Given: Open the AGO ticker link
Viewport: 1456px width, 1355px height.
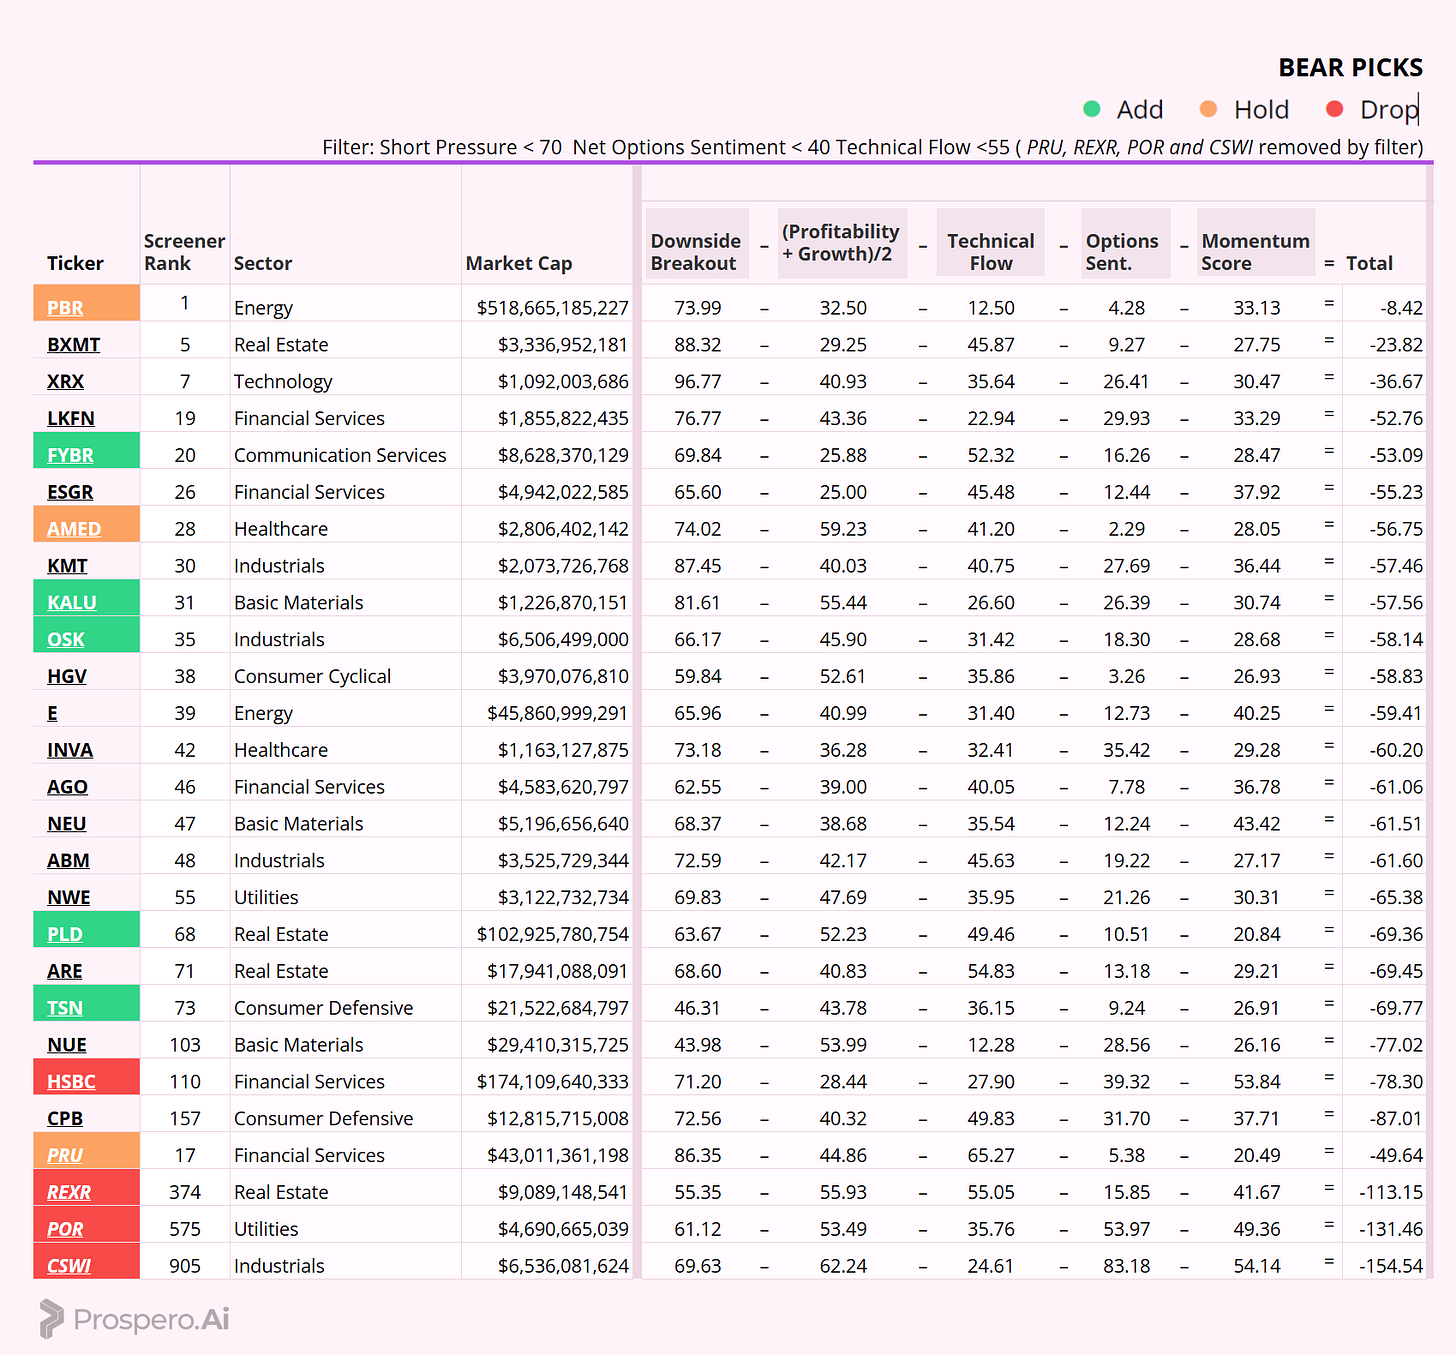Looking at the screenshot, I should (67, 788).
